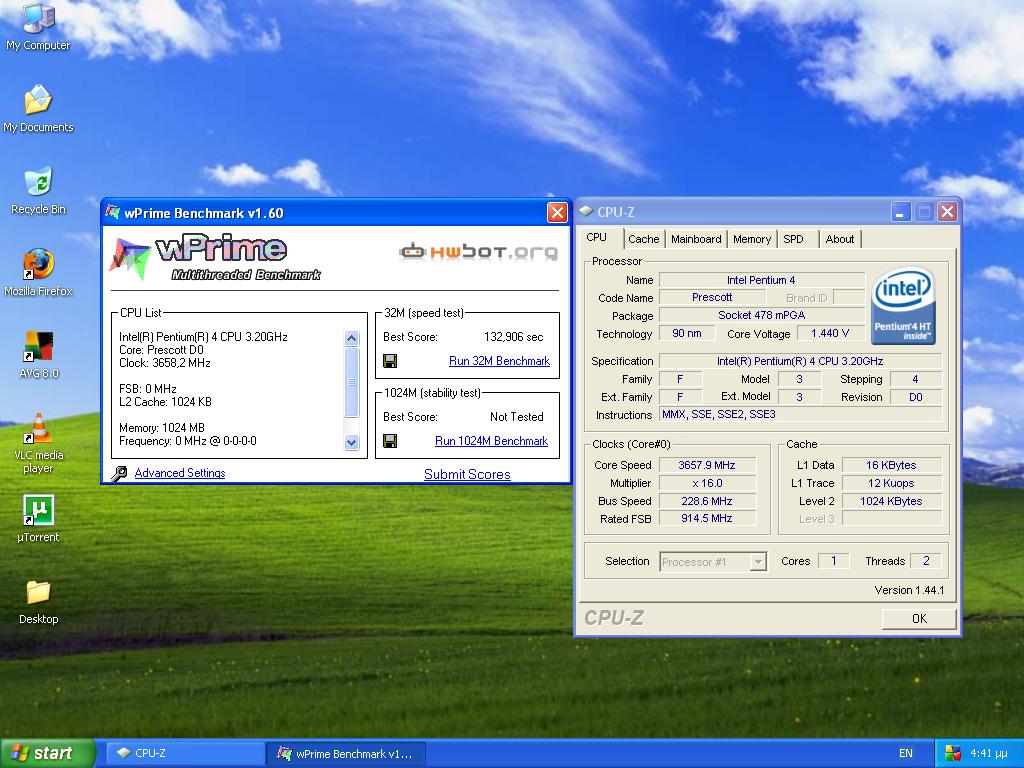Select the Desktop folder icon
1024x768 pixels.
38,601
